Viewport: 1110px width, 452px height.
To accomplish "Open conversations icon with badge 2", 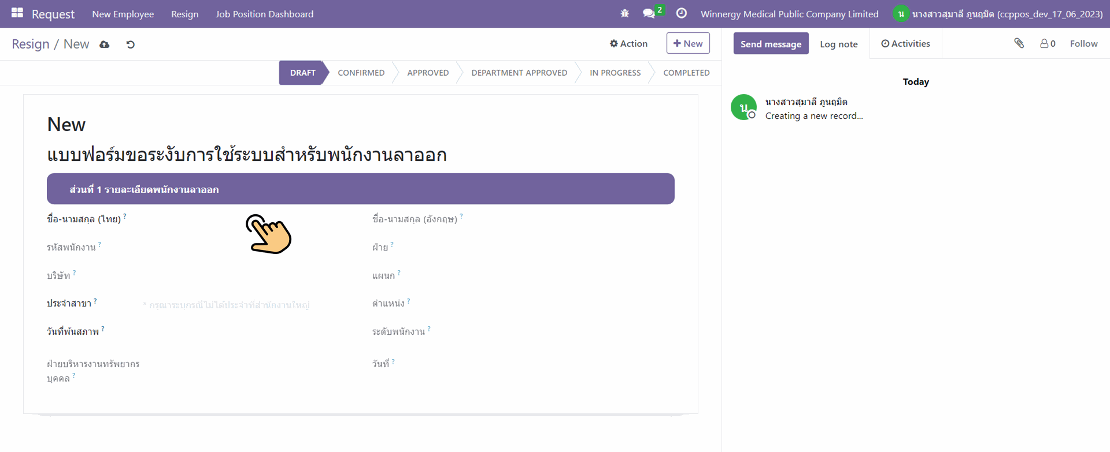I will tap(650, 14).
